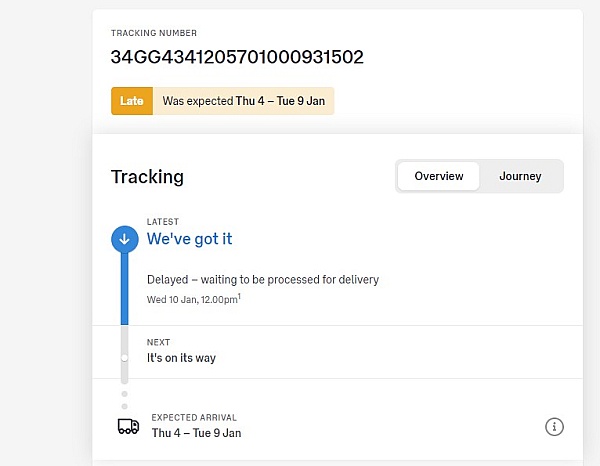
Task: Click the grey dotted timeline segment above the truck
Action: 124,399
